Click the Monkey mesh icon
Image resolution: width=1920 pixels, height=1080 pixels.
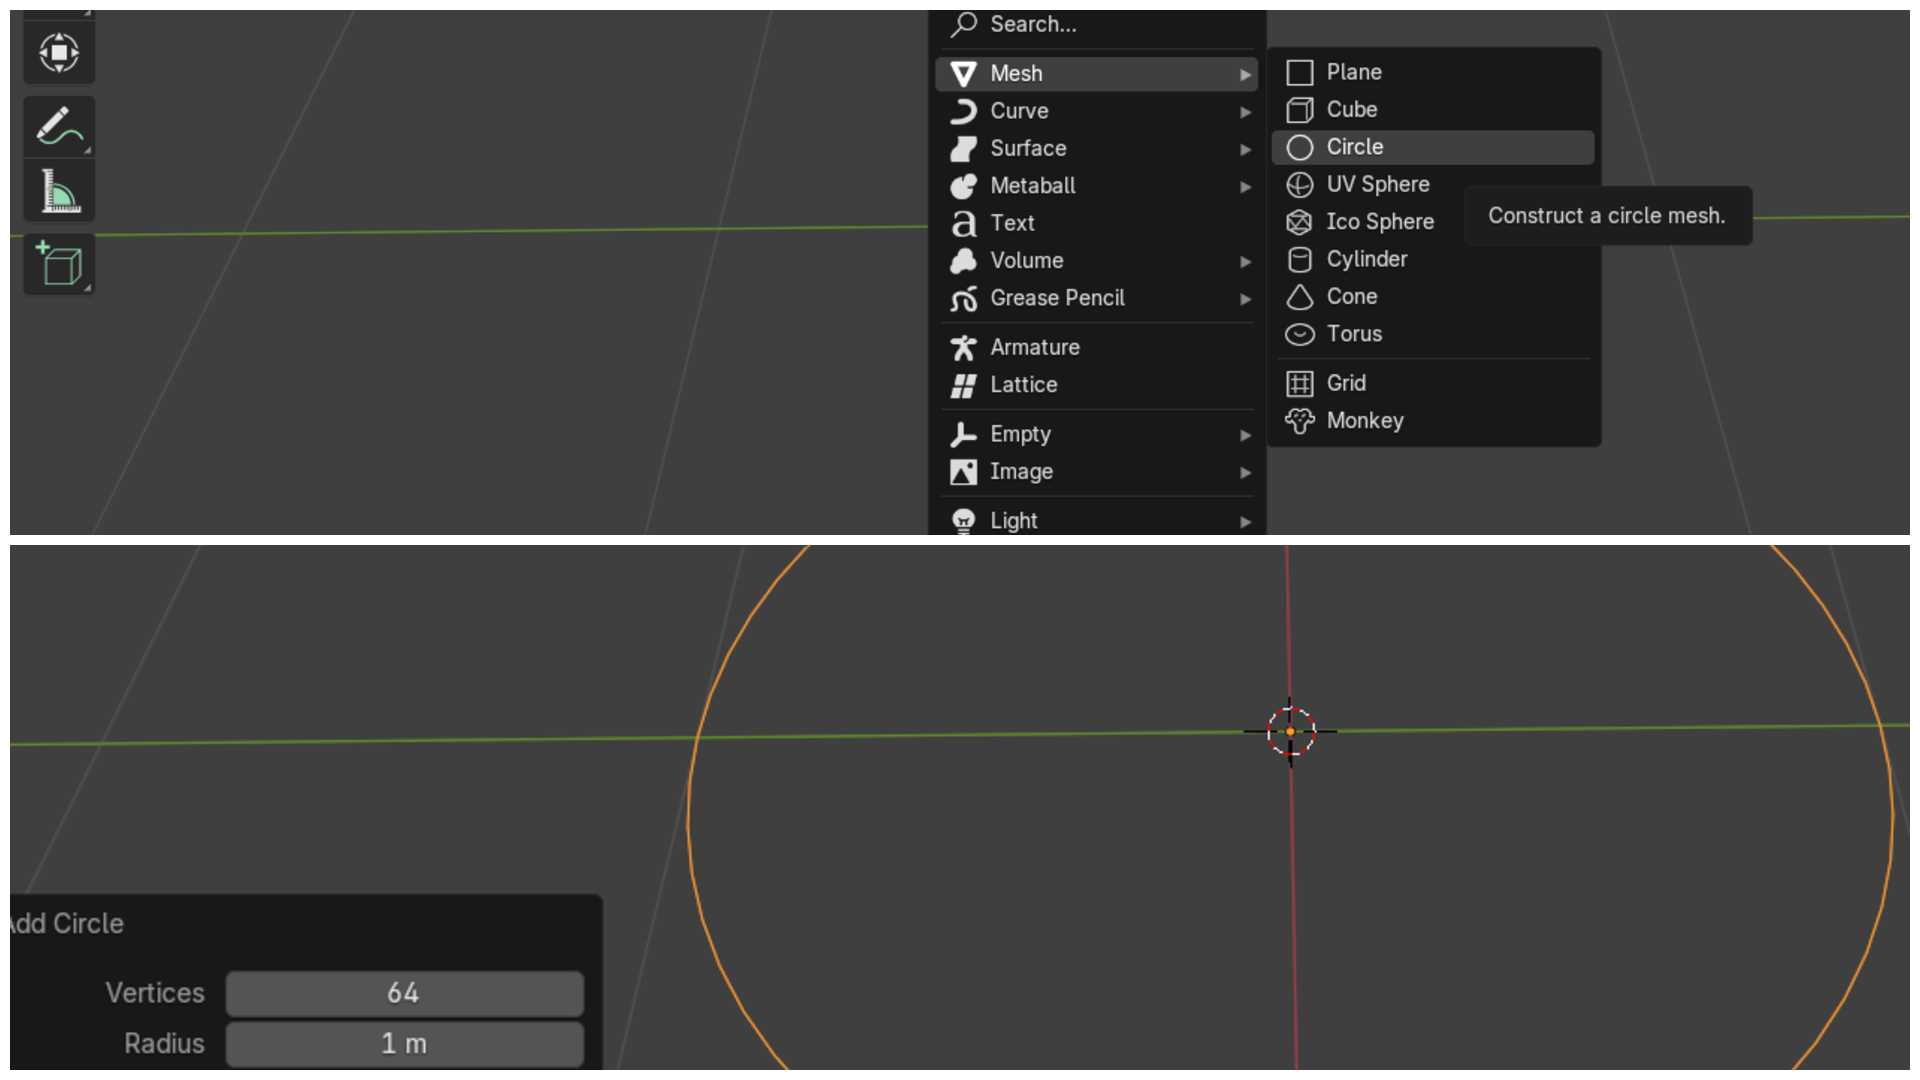click(1299, 421)
